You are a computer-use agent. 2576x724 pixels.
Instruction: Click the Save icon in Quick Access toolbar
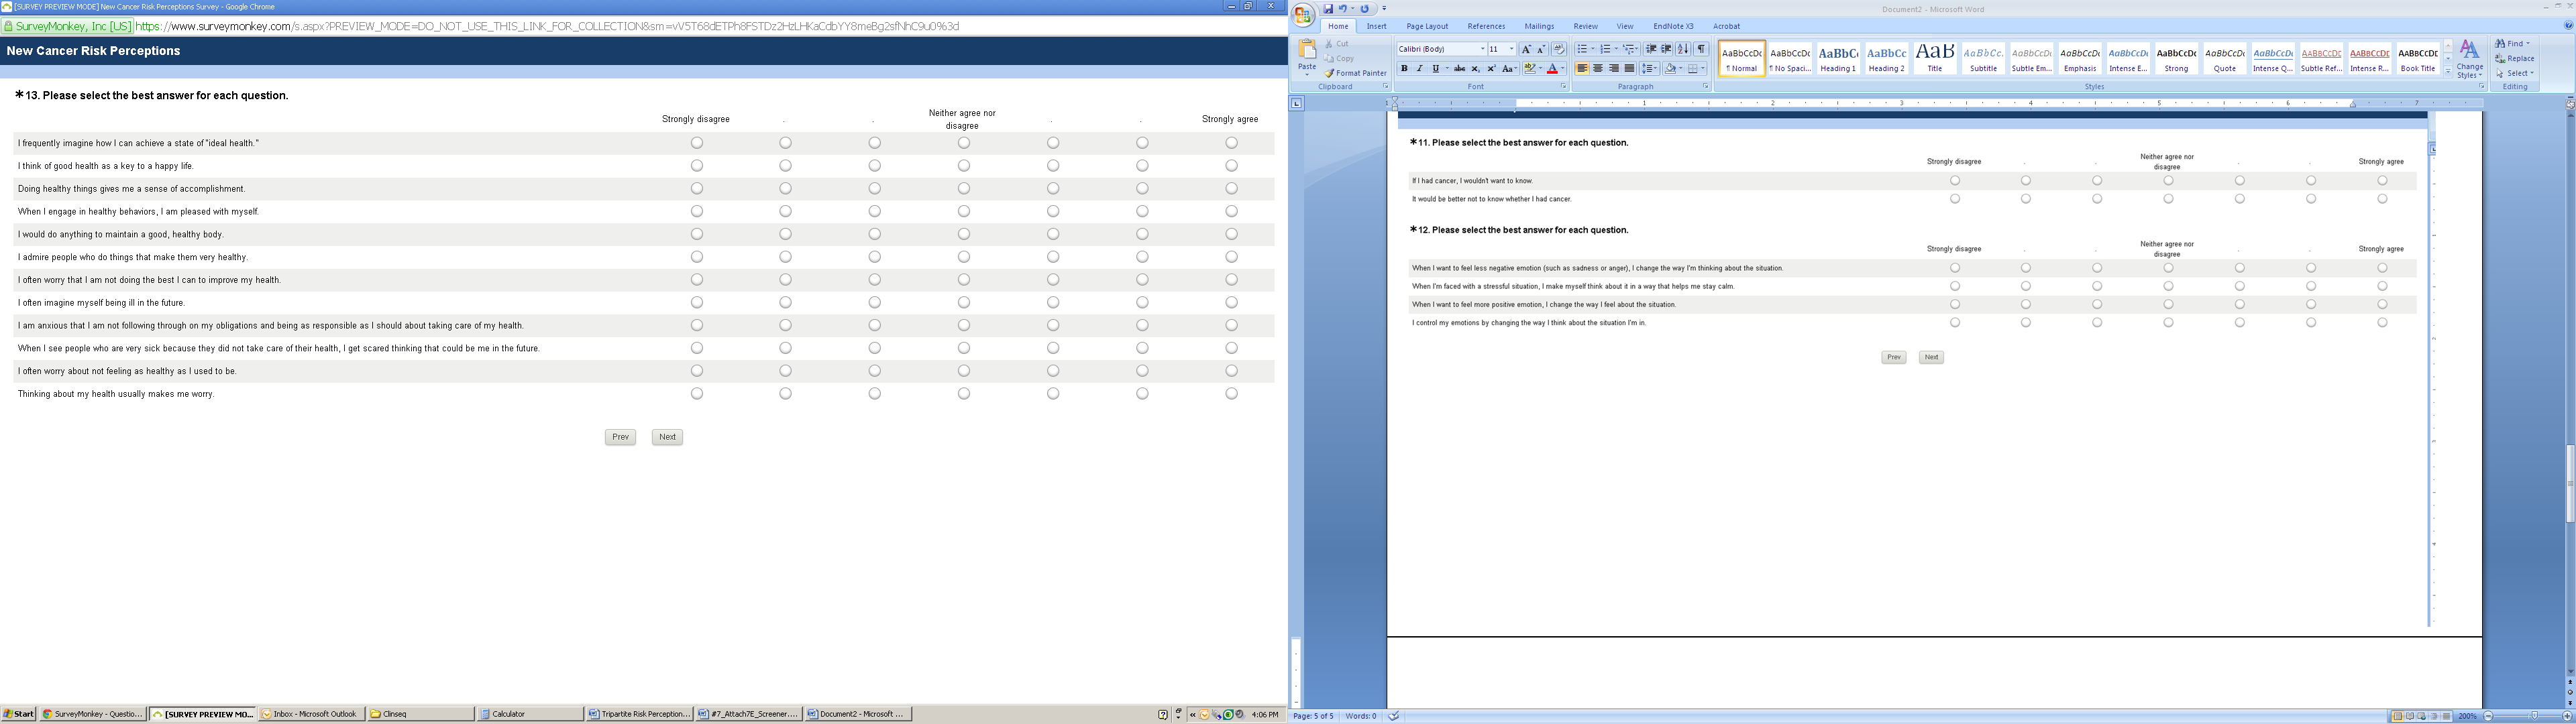(1329, 9)
